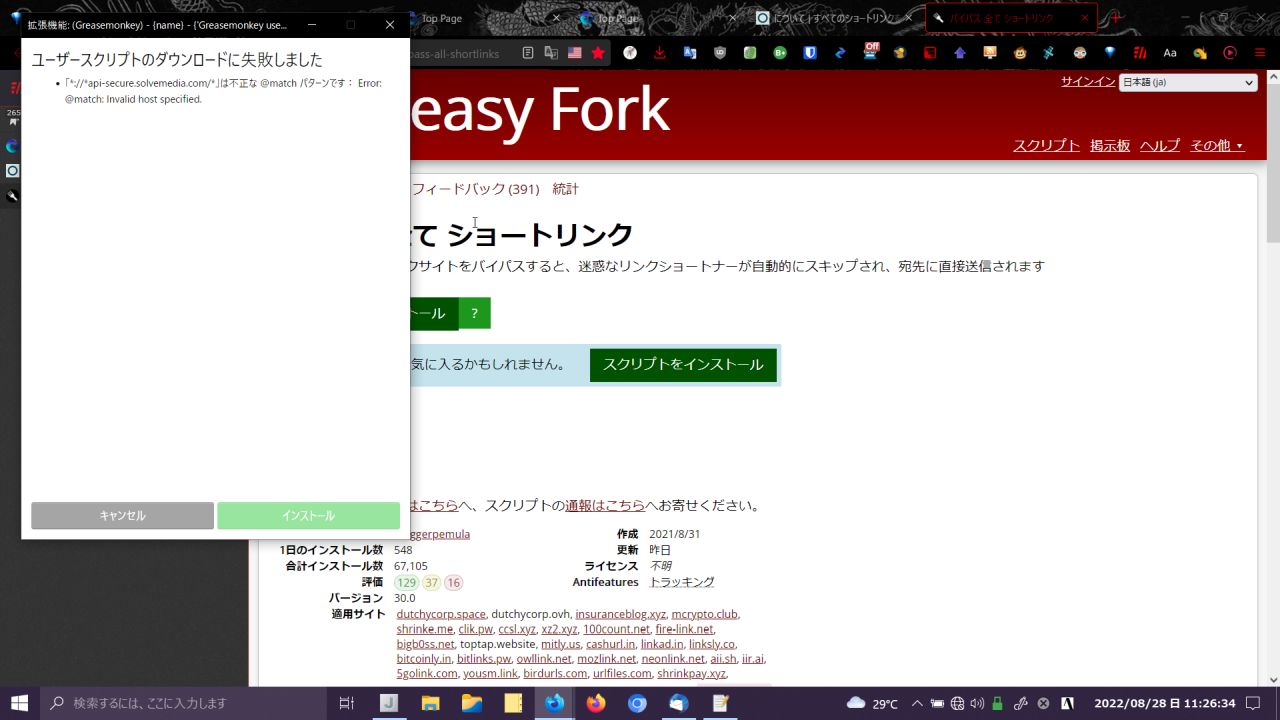Click the 通報はこちら report link
The image size is (1280, 720).
[605, 506]
